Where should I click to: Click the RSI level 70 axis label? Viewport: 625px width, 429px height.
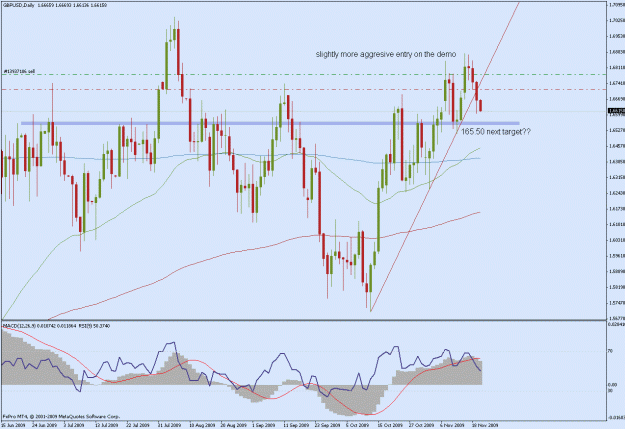610,351
